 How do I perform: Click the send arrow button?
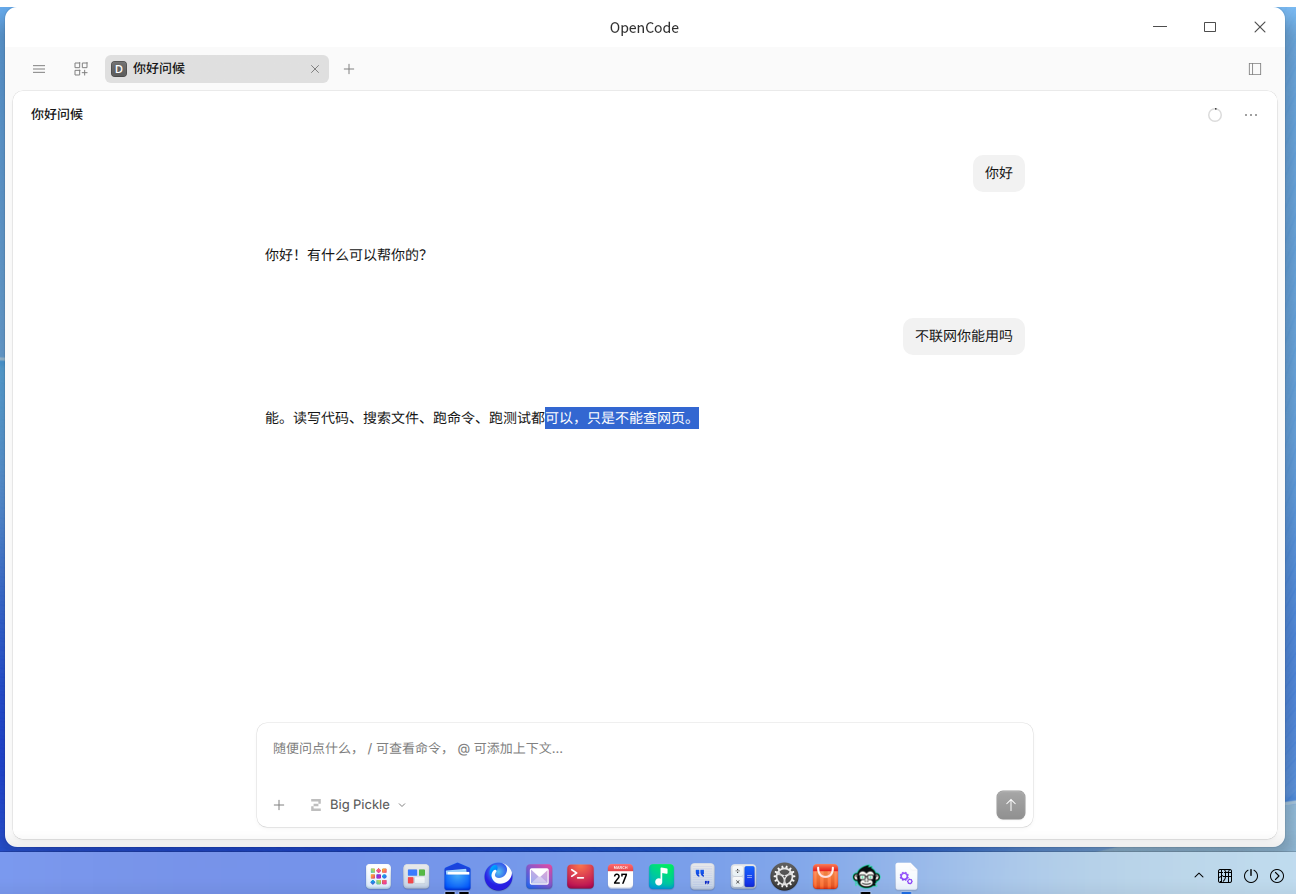point(1011,805)
